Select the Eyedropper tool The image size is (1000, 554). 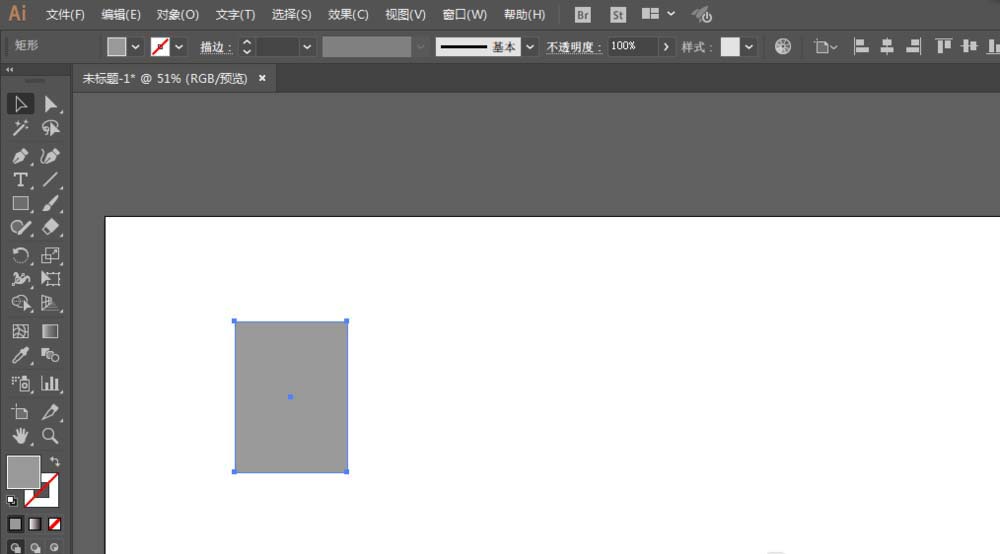(x=20, y=355)
